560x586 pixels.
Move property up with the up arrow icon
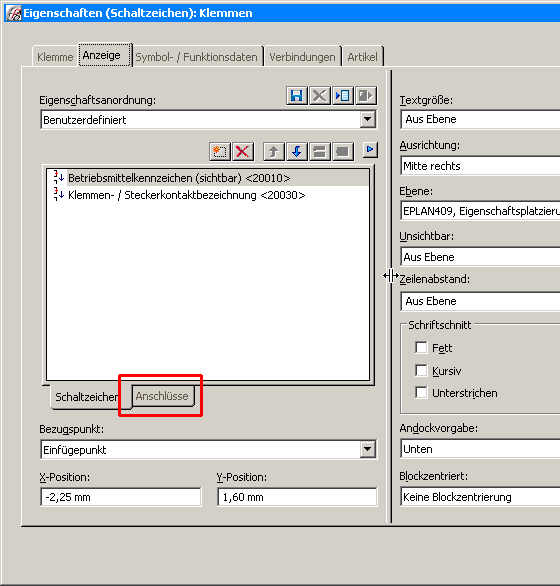click(274, 151)
